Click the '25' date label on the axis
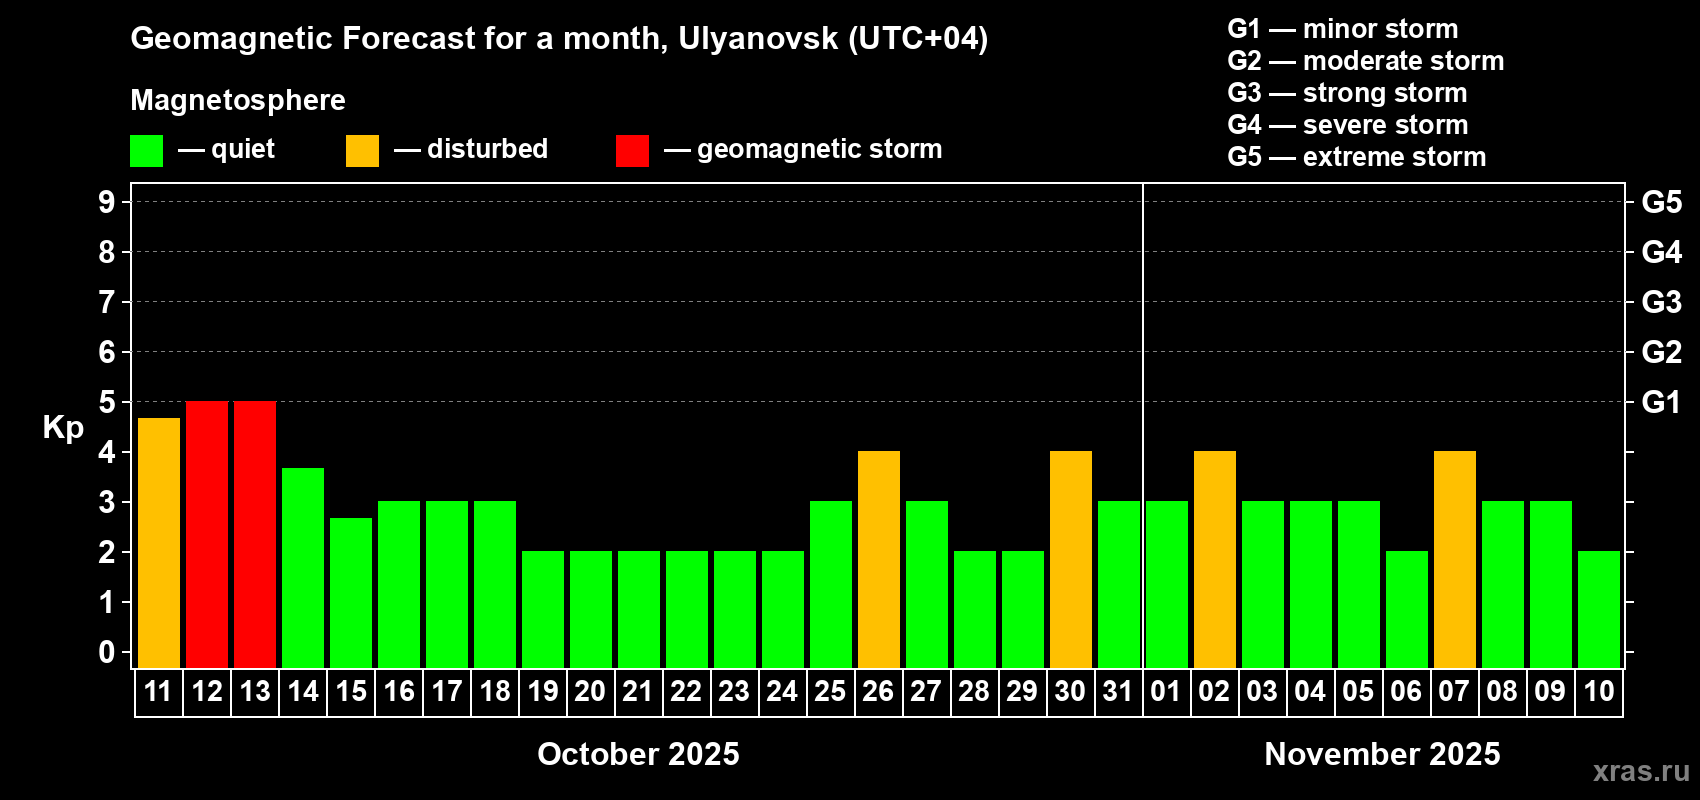The width and height of the screenshot is (1700, 800). tap(830, 691)
